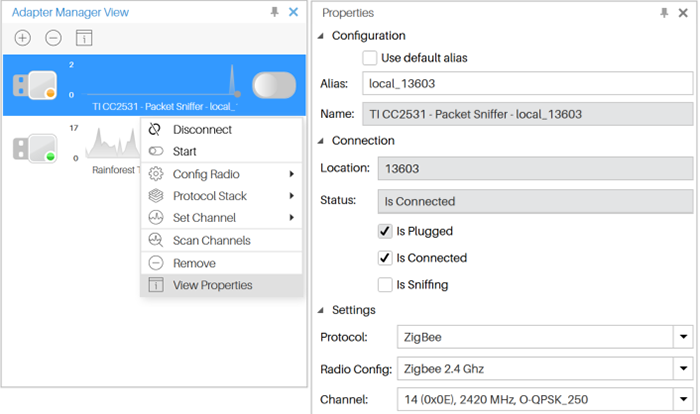
Task: Choose View Properties from the context menu
Action: 221,285
